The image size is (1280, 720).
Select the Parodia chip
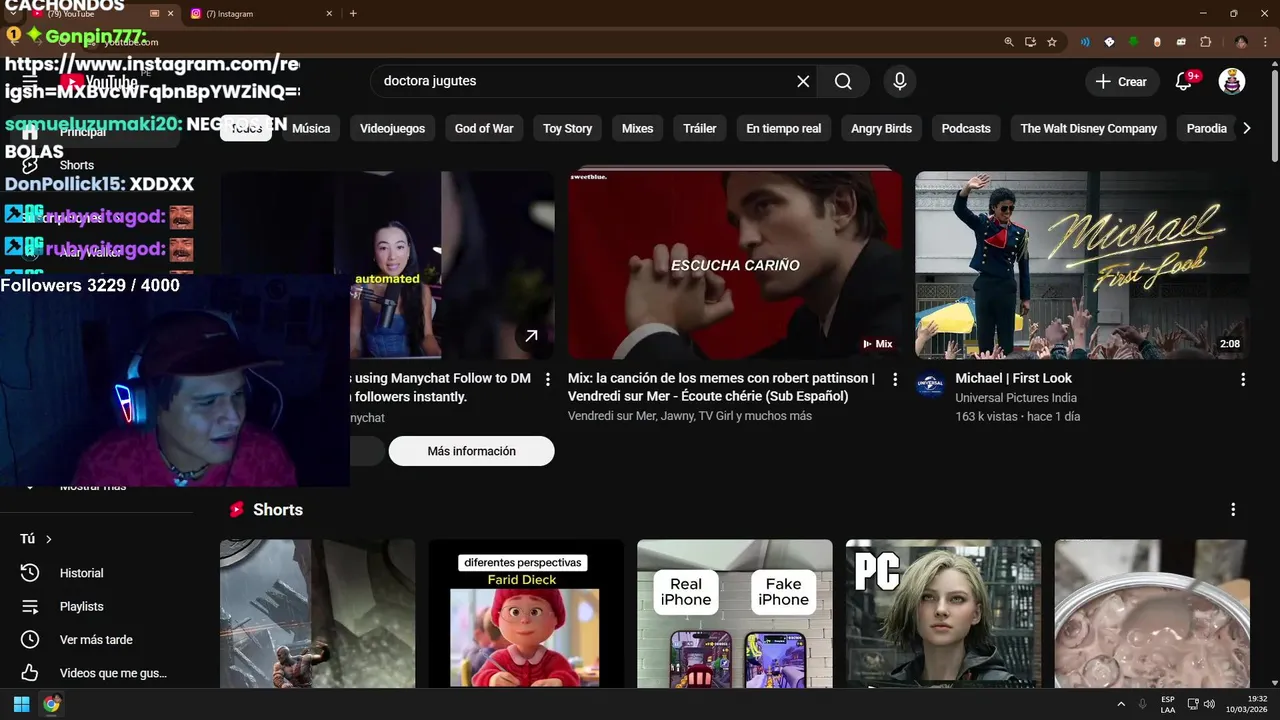point(1206,128)
